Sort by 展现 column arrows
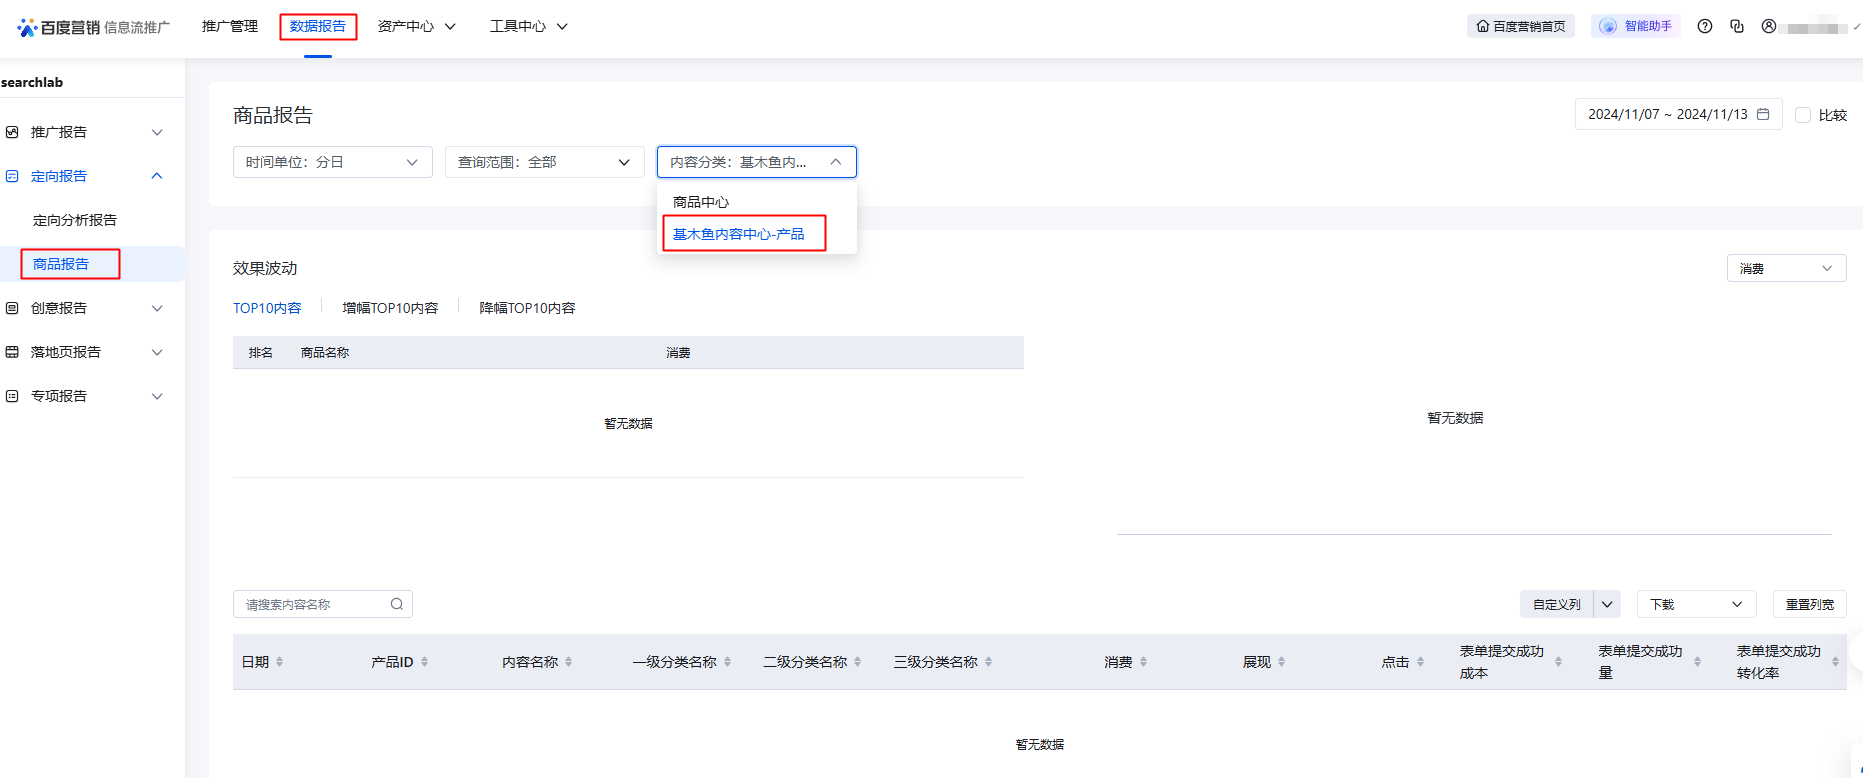1863x778 pixels. [1282, 662]
